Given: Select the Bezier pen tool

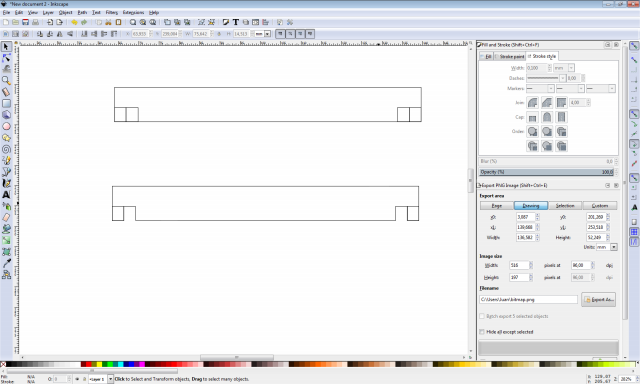Looking at the screenshot, I should 6,172.
